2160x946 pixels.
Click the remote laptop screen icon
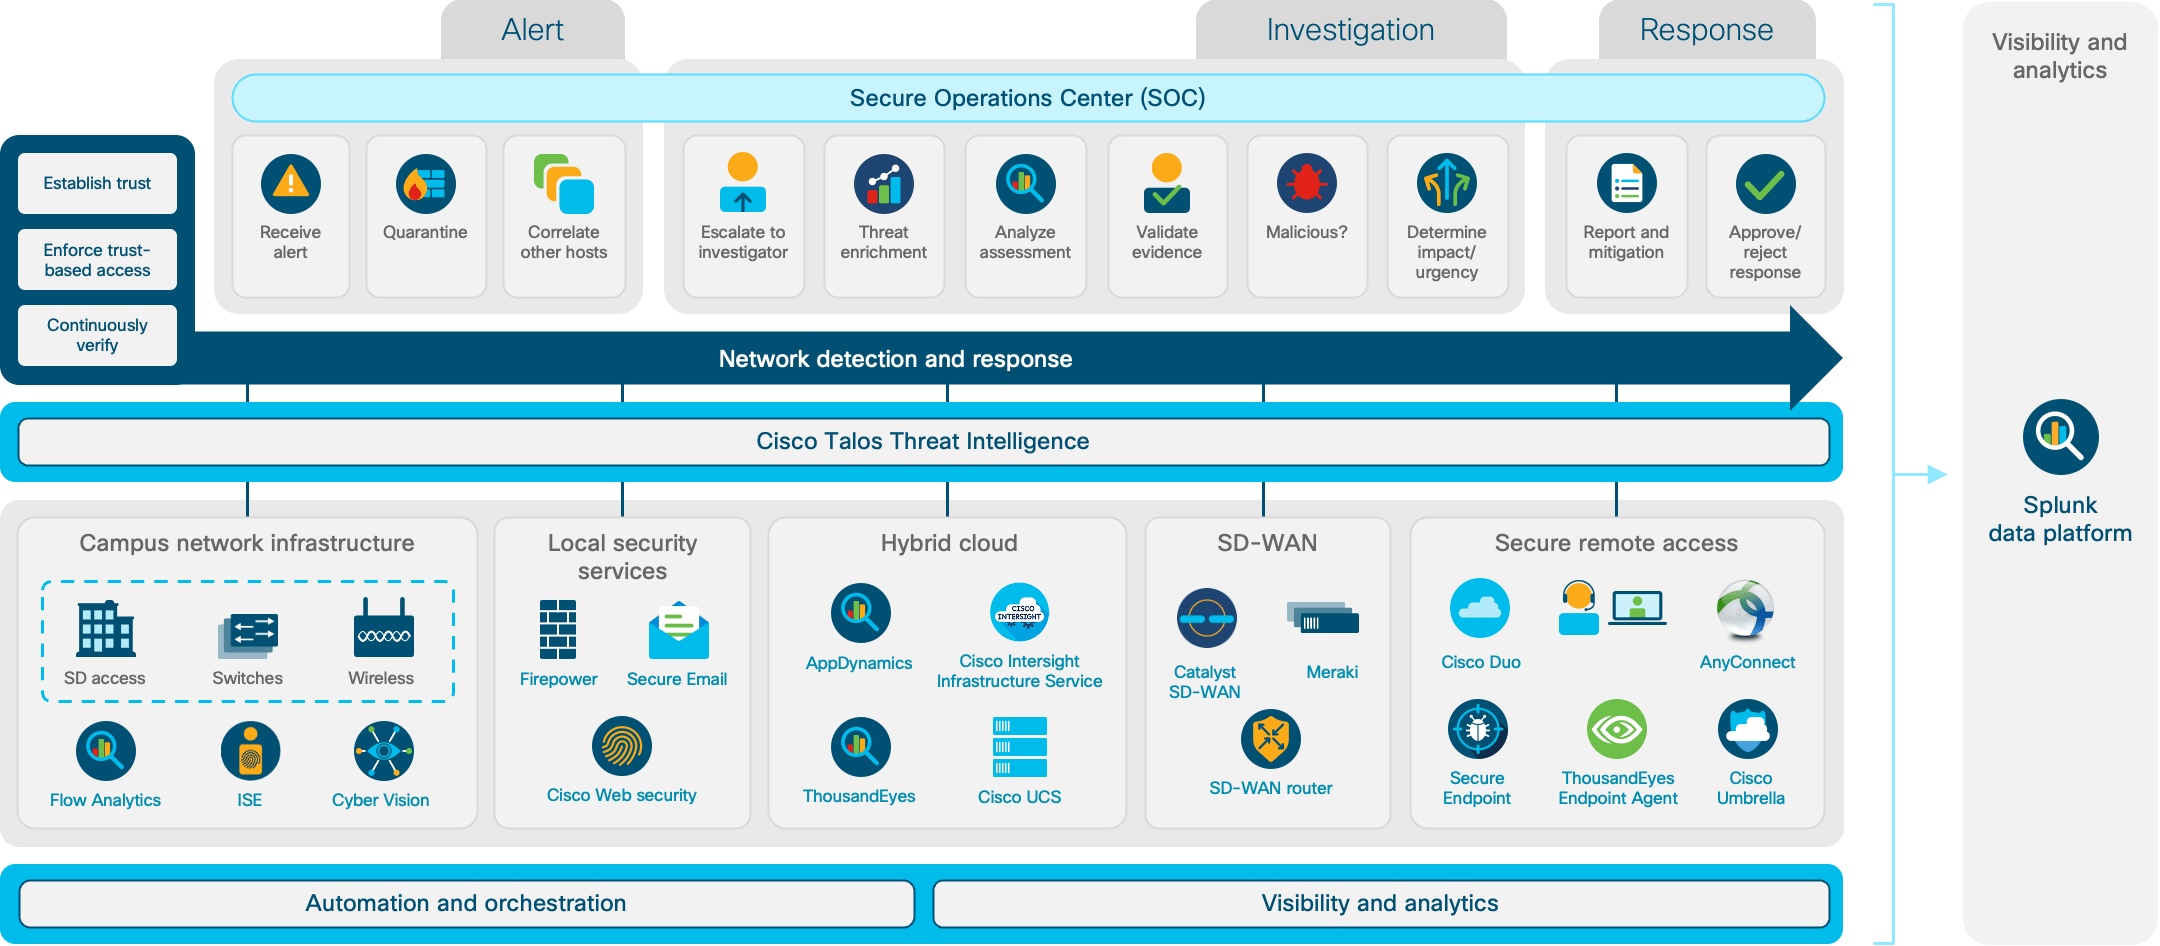1638,607
